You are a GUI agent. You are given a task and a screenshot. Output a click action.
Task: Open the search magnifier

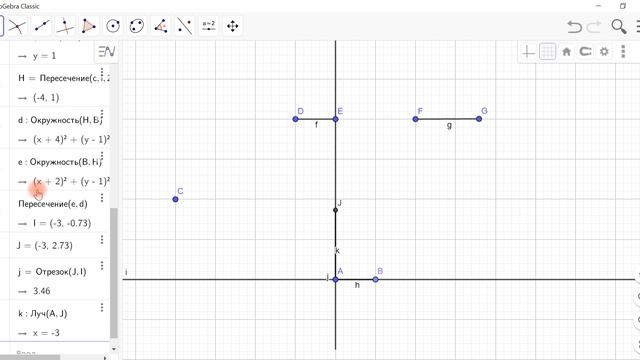[618, 27]
